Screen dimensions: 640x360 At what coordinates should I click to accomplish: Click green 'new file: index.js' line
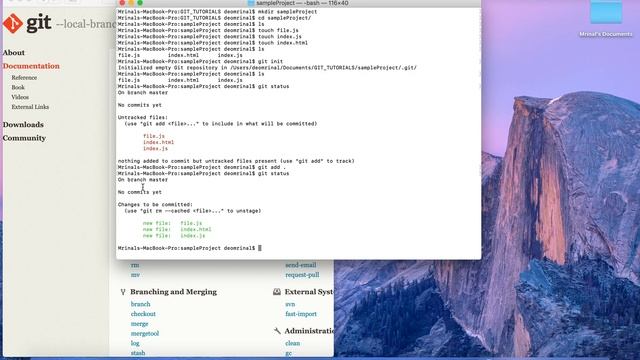174,236
